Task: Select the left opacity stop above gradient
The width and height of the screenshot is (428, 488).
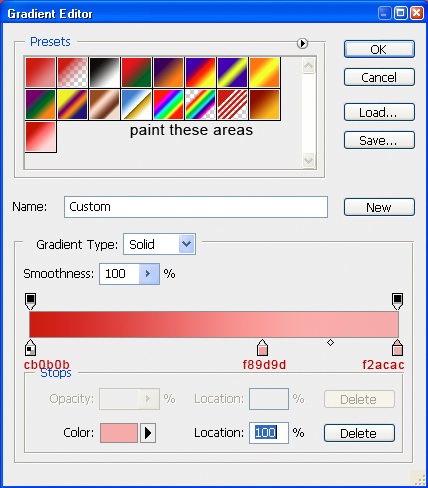Action: pyautogui.click(x=31, y=301)
